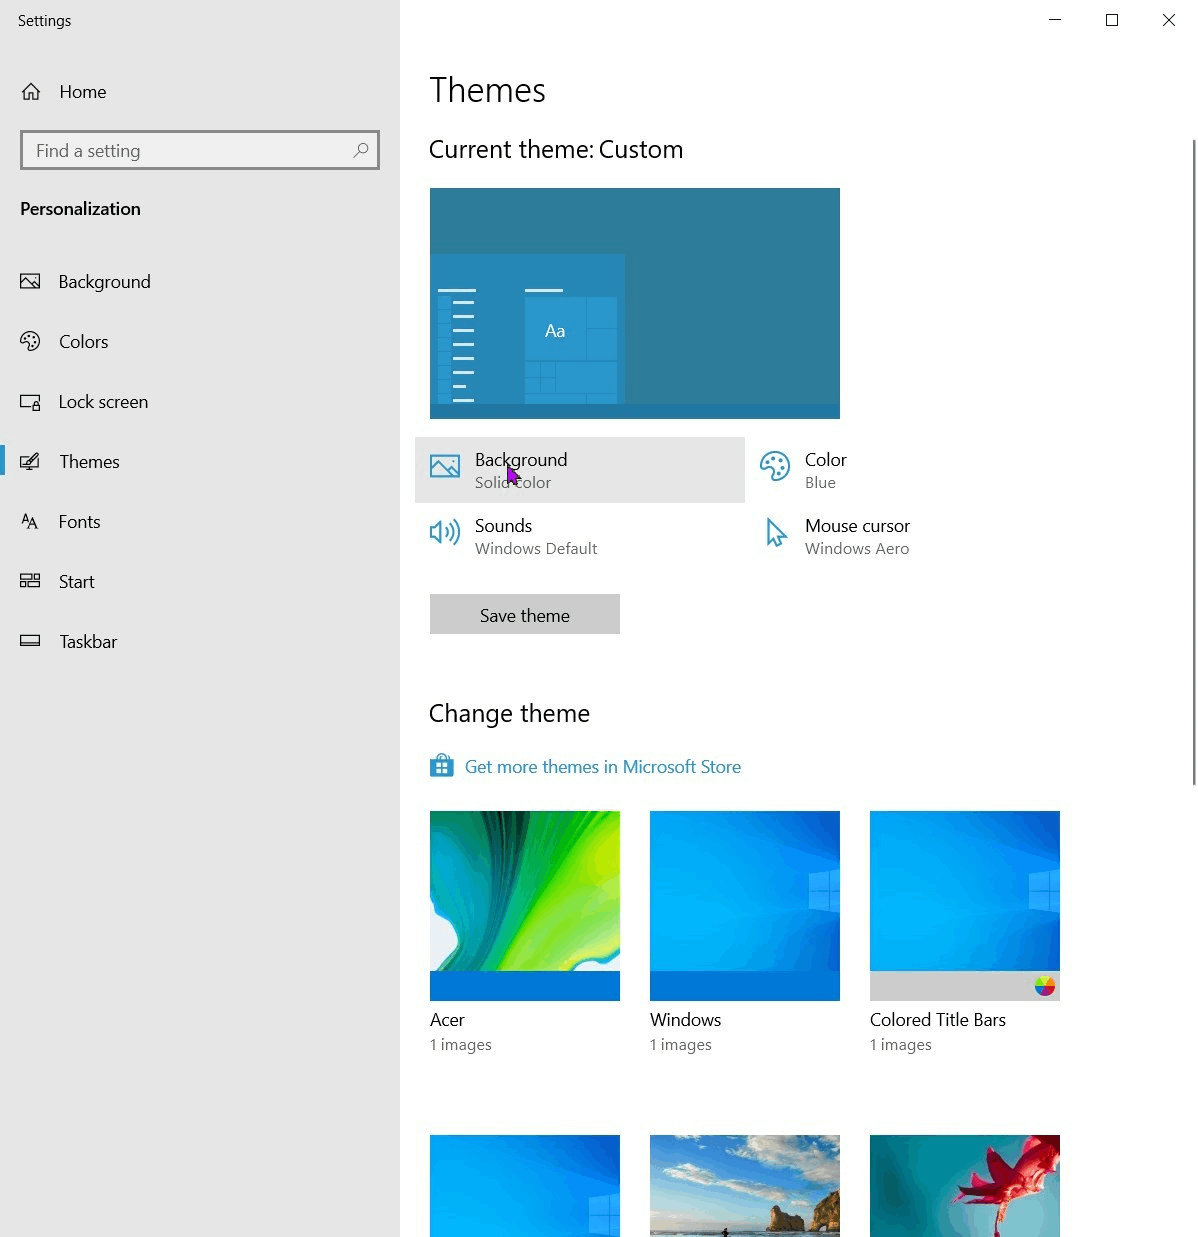Open the Background personalization page
The height and width of the screenshot is (1237, 1198).
click(200, 282)
